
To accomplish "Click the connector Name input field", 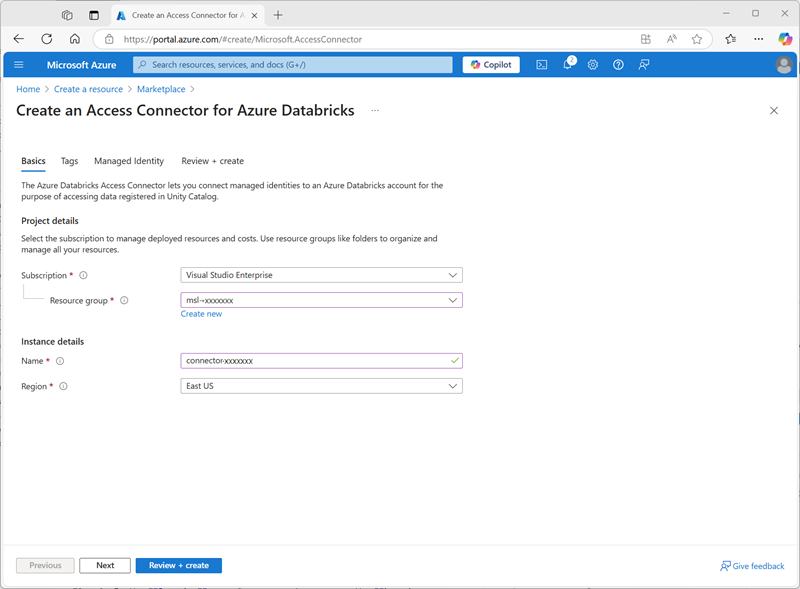I will 321,361.
